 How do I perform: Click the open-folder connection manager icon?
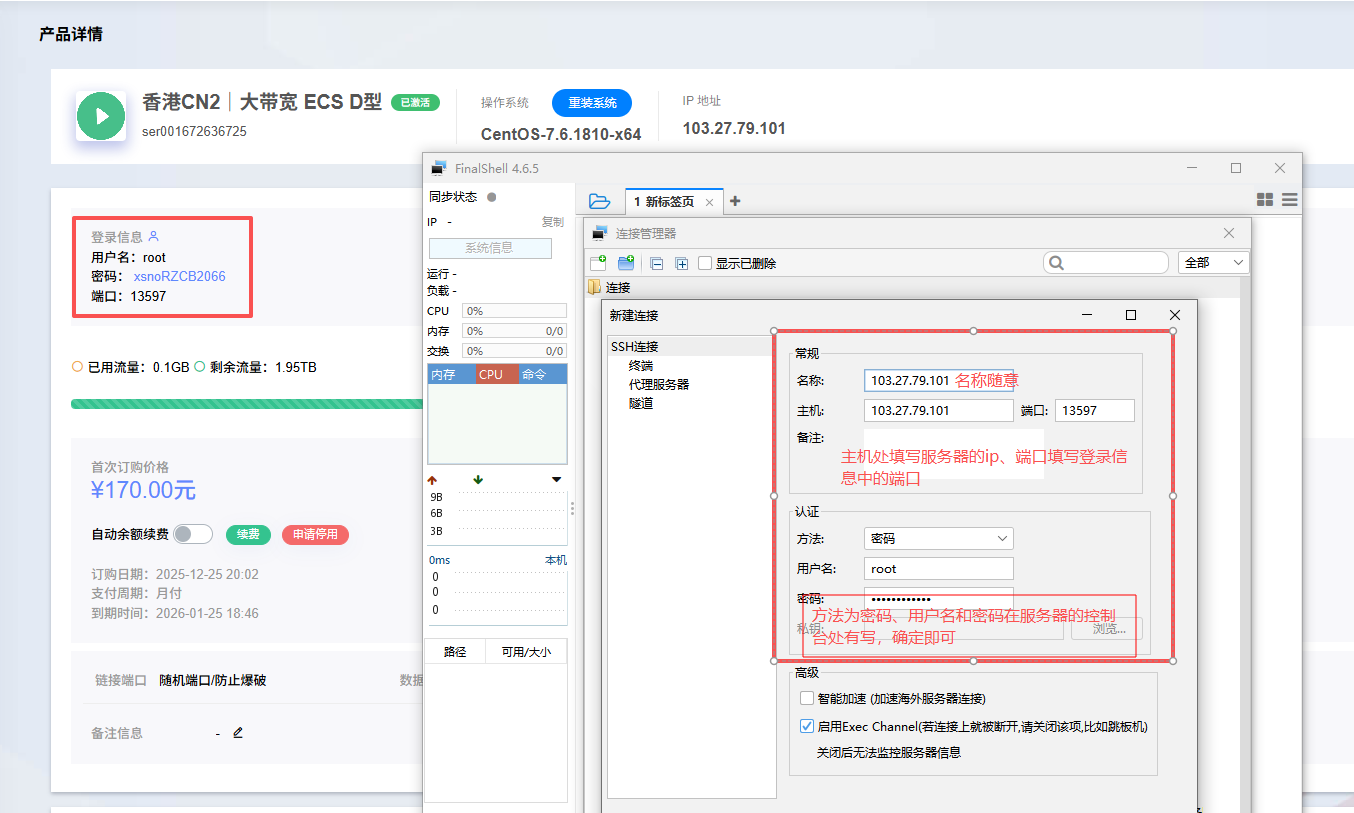coord(599,201)
